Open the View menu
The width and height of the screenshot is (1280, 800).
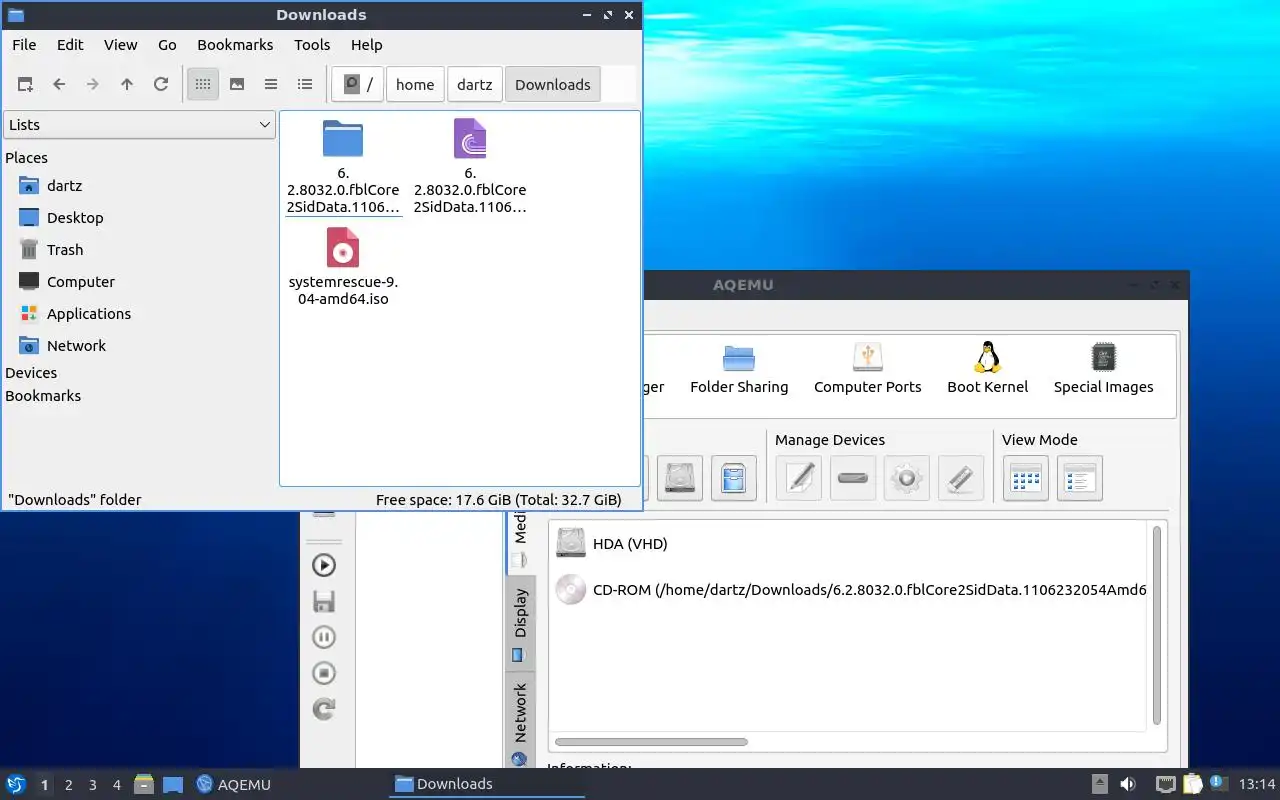click(x=121, y=45)
